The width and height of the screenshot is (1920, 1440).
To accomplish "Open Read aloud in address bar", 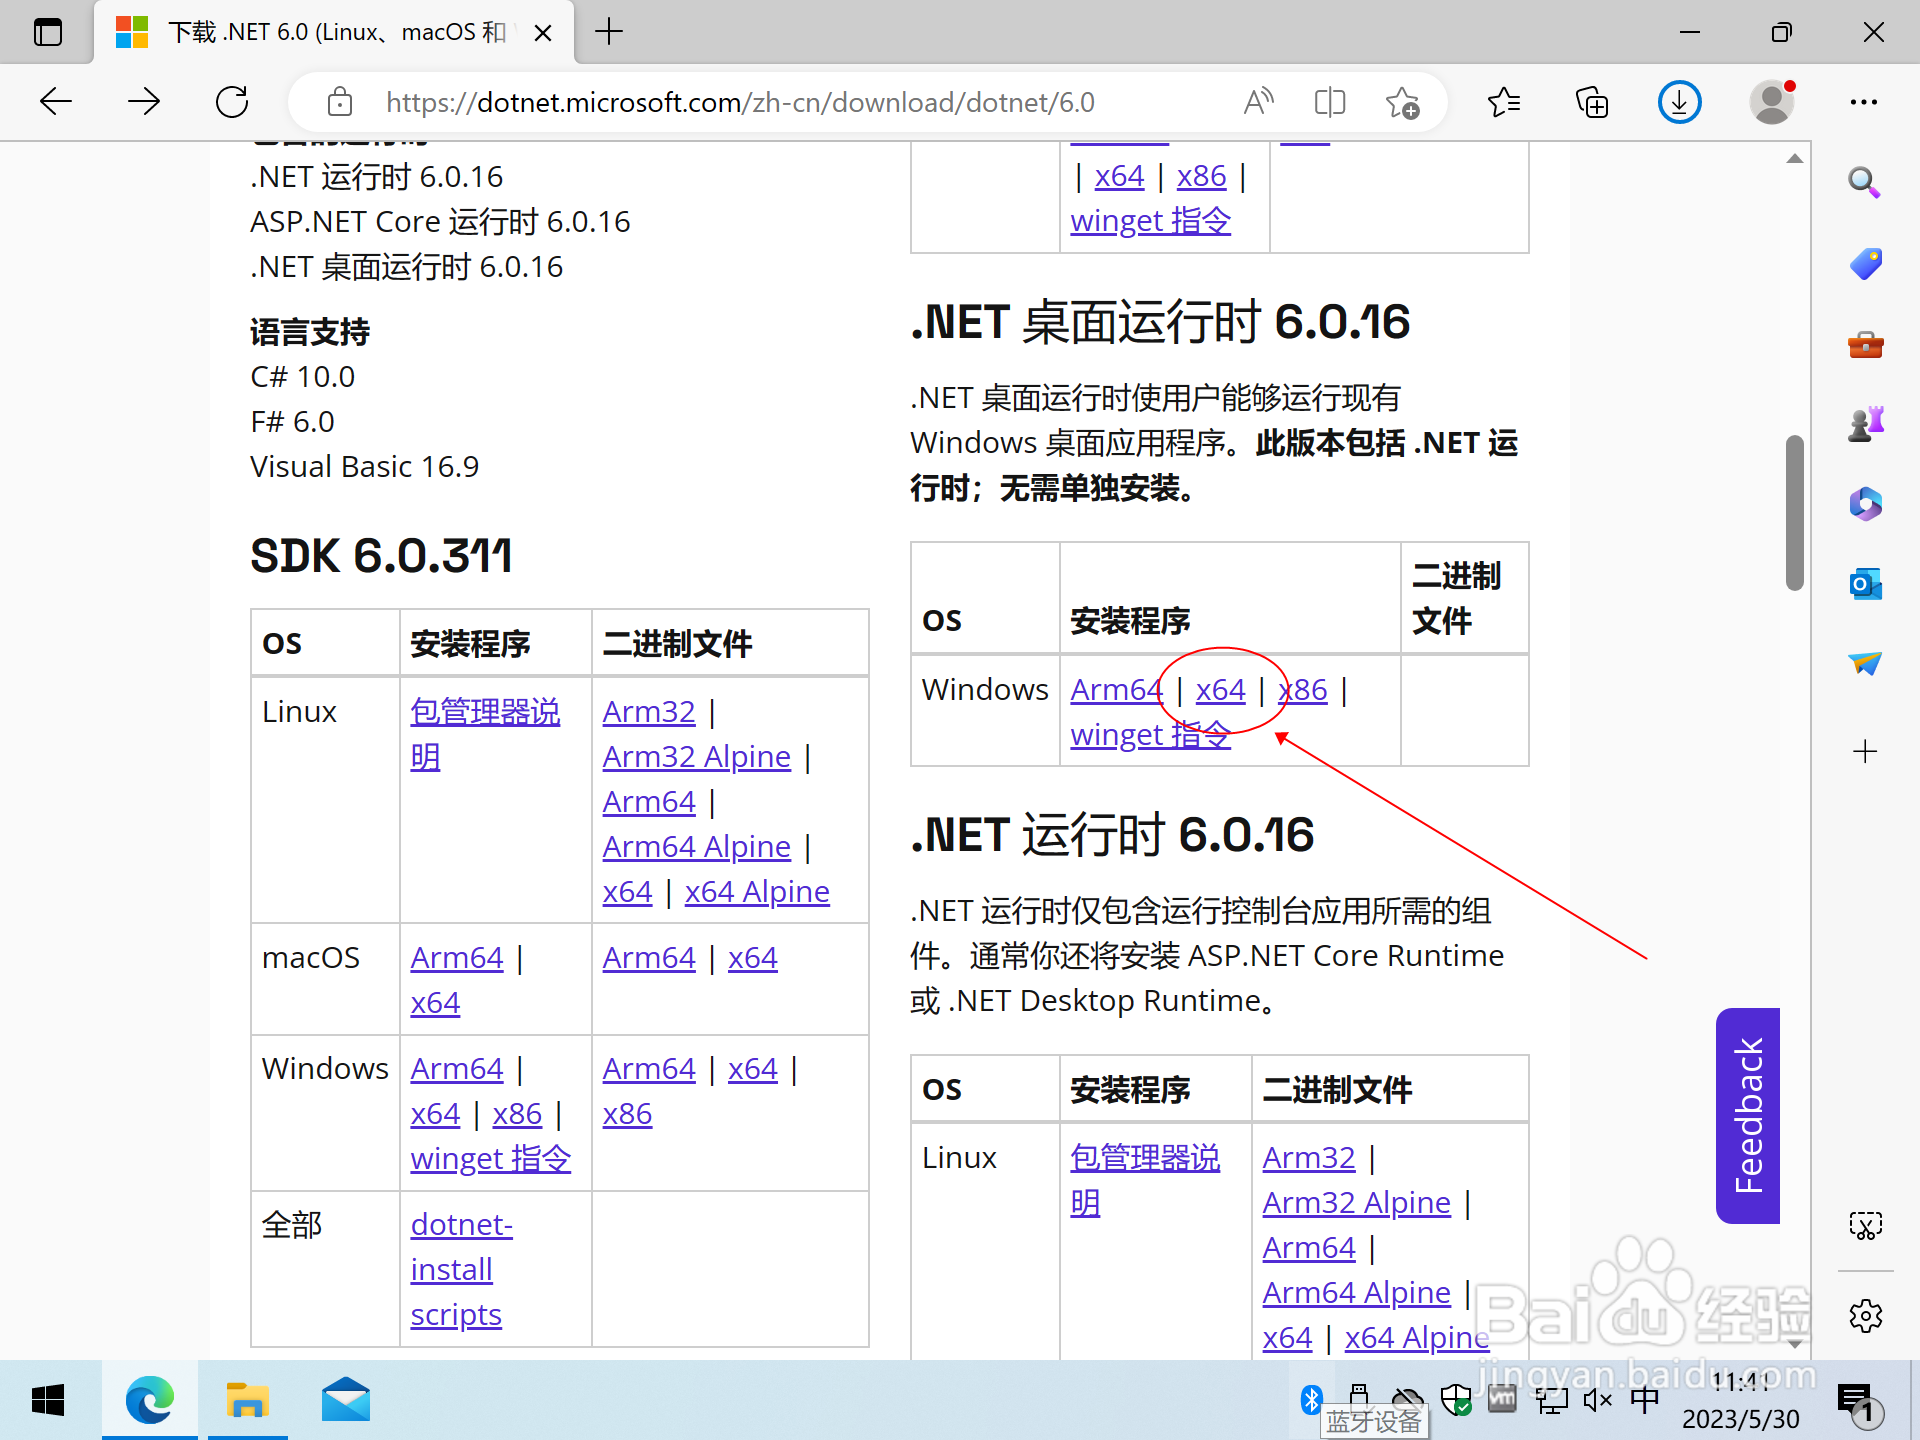I will tap(1258, 102).
